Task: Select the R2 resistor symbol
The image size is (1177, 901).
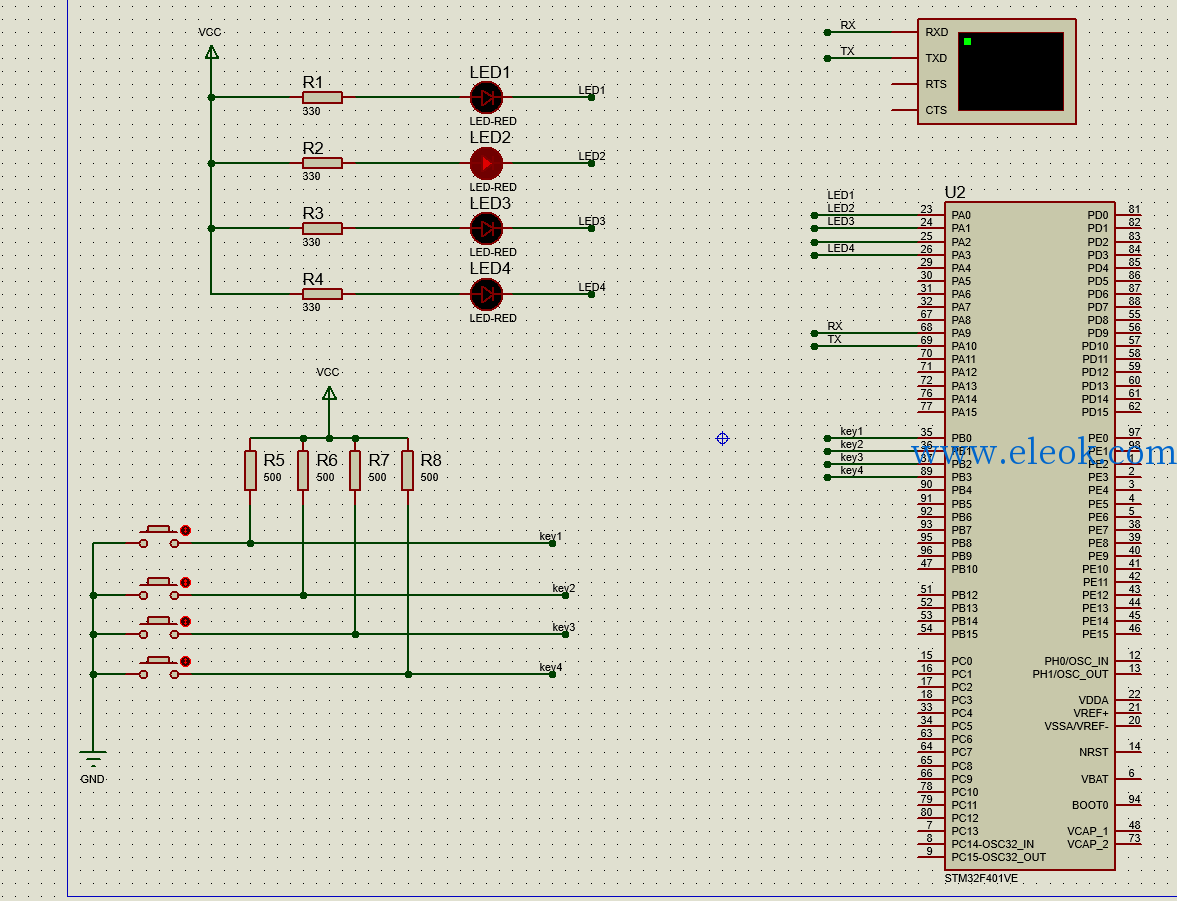Action: [322, 163]
